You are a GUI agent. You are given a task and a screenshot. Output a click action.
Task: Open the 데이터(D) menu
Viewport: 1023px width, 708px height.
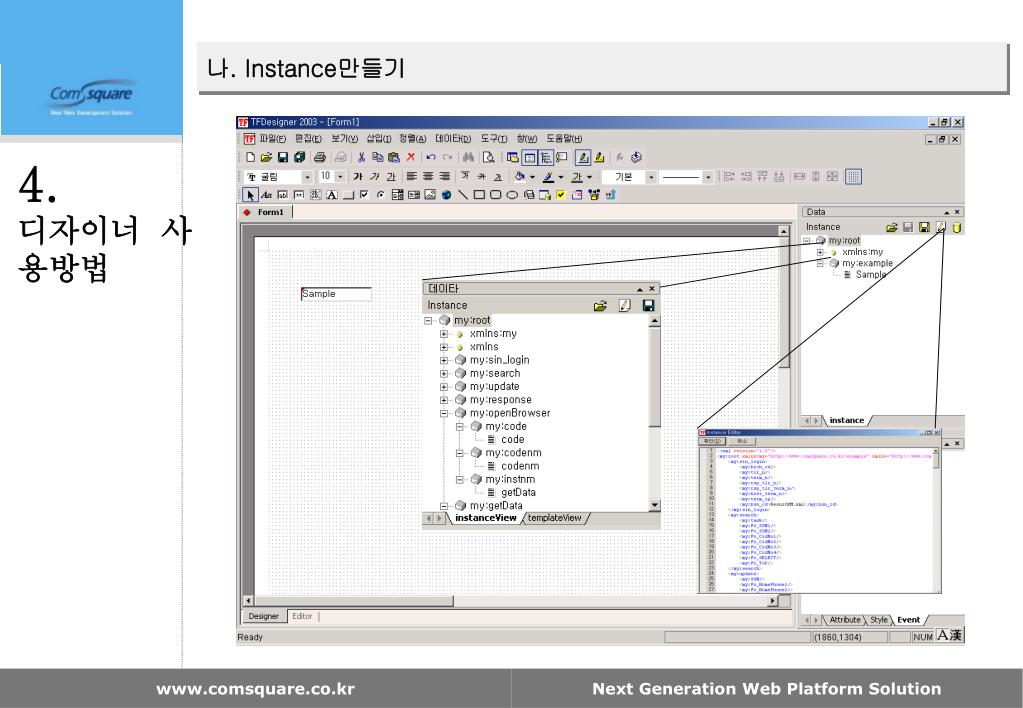(453, 139)
